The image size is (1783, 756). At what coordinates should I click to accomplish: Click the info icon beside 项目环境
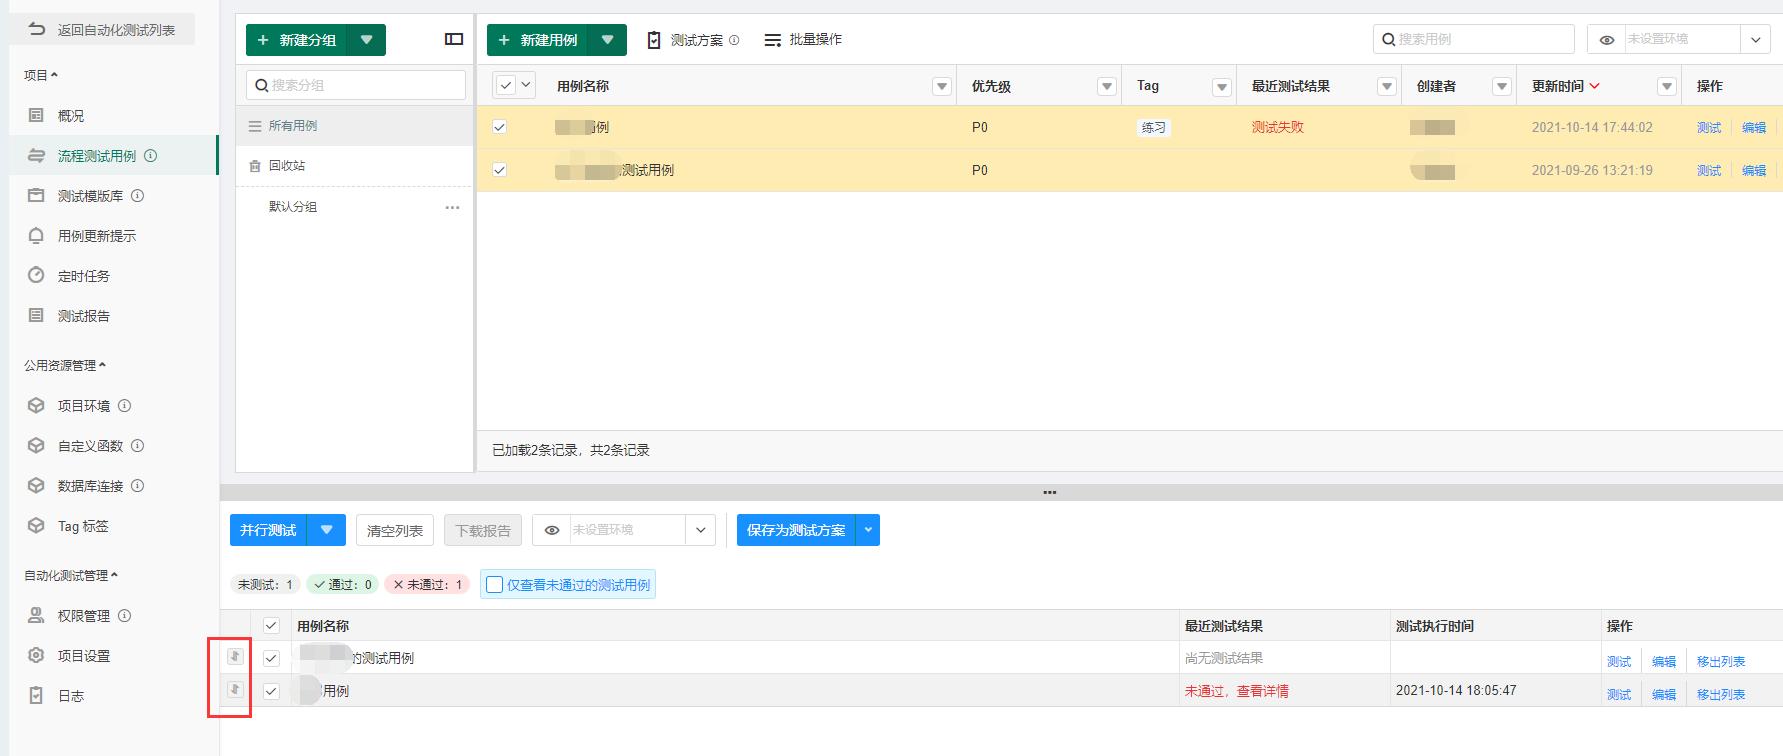tap(125, 406)
